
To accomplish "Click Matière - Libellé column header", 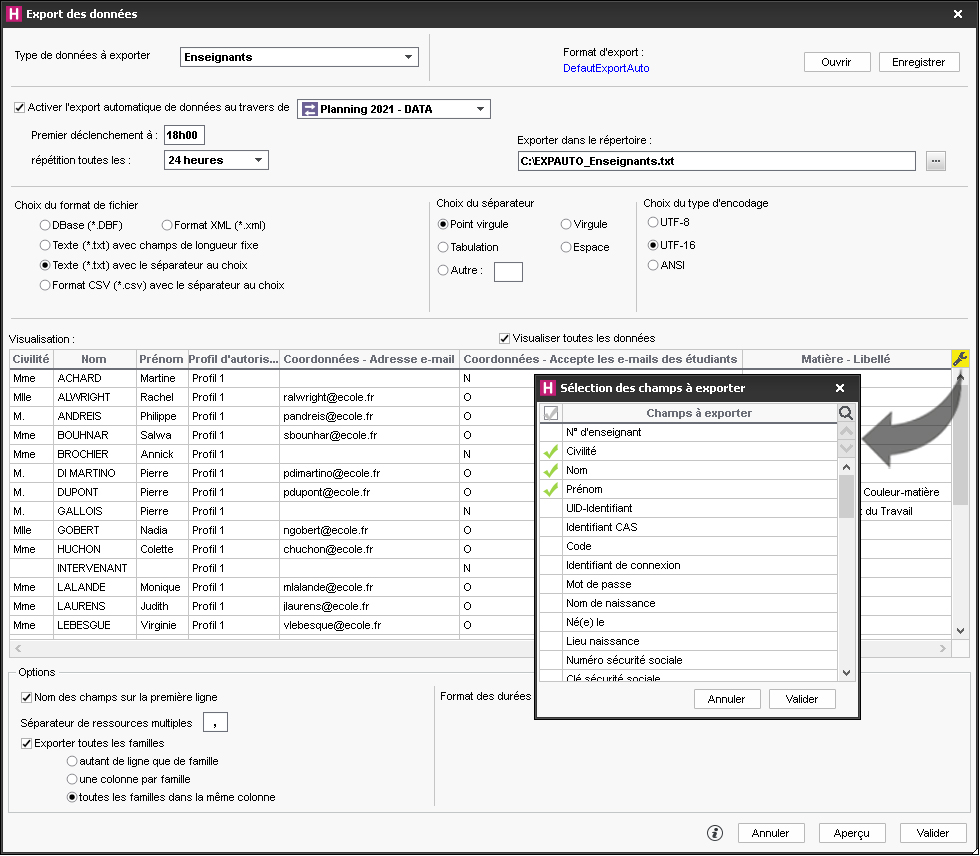I will click(x=846, y=359).
